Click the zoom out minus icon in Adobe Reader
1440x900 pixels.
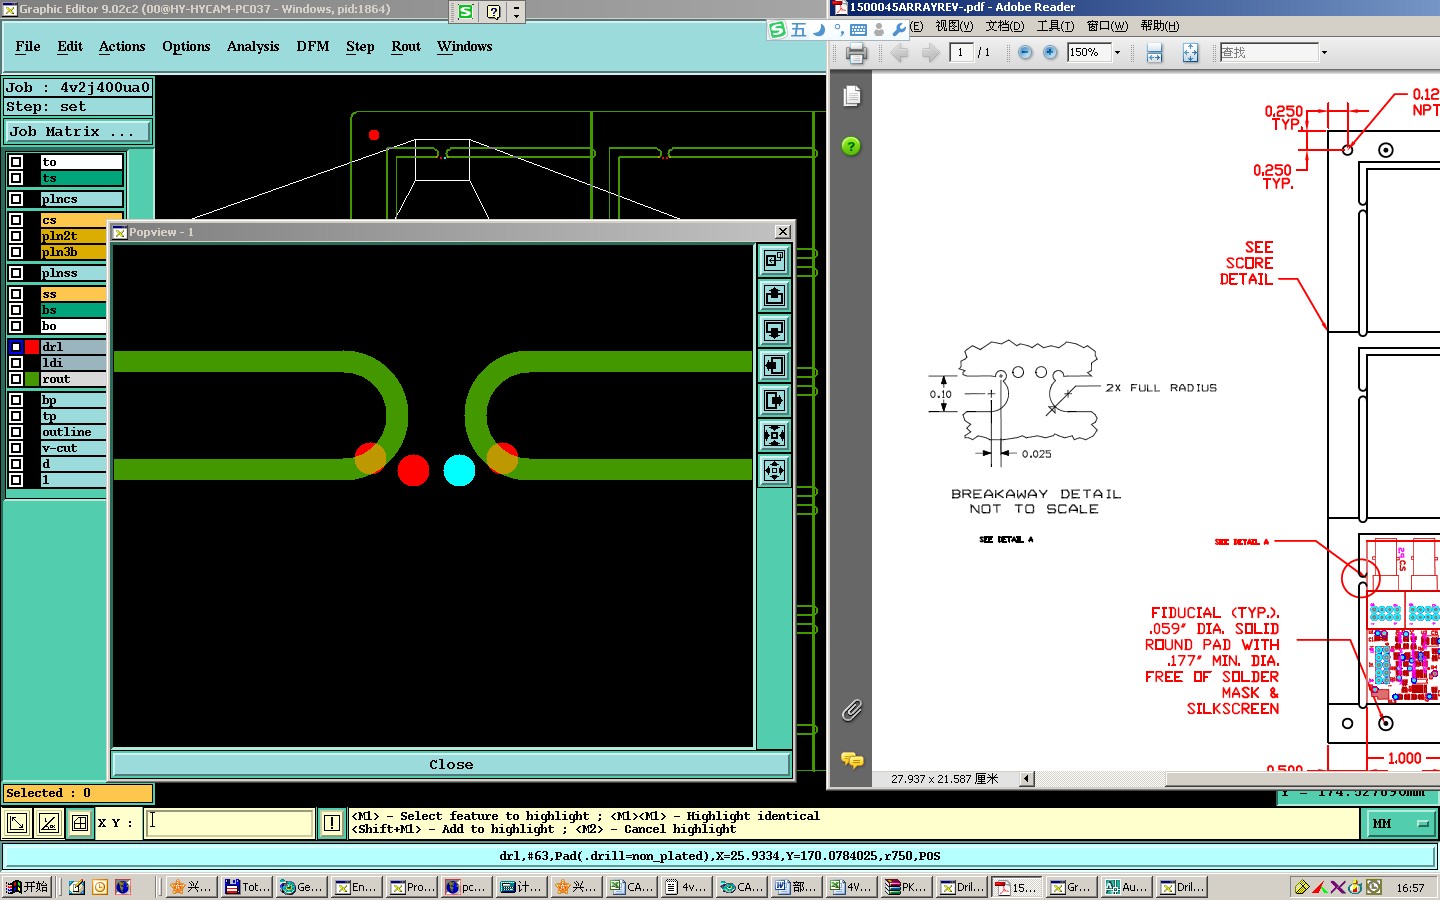pos(1025,52)
